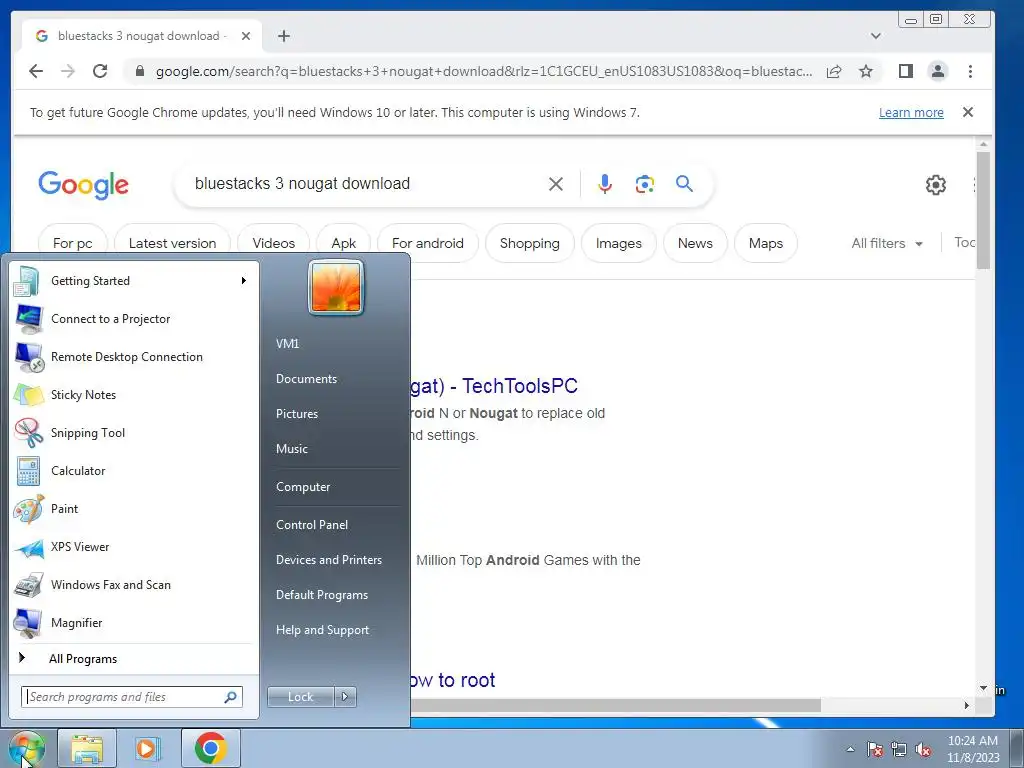The height and width of the screenshot is (768, 1024).
Task: Share this page icon in address bar
Action: [834, 71]
